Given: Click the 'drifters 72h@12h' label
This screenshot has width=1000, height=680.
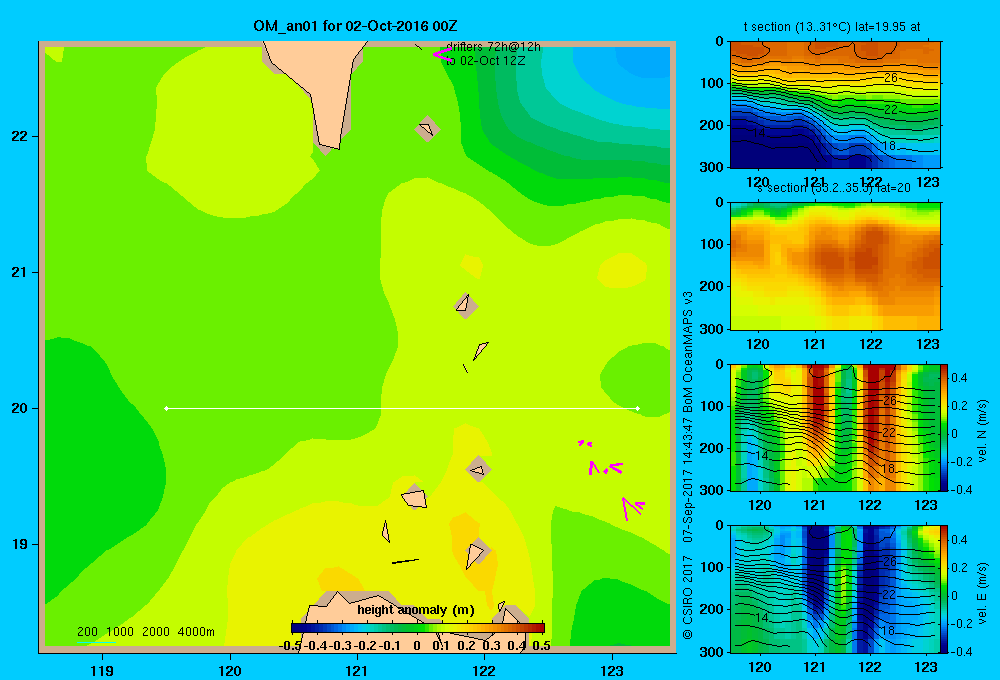Looking at the screenshot, I should pos(493,47).
